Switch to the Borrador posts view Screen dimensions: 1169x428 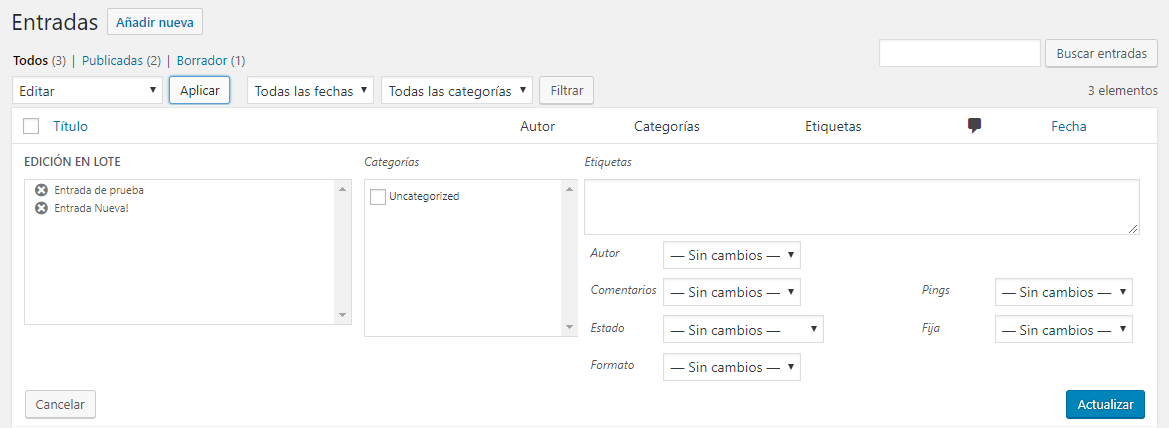point(209,60)
